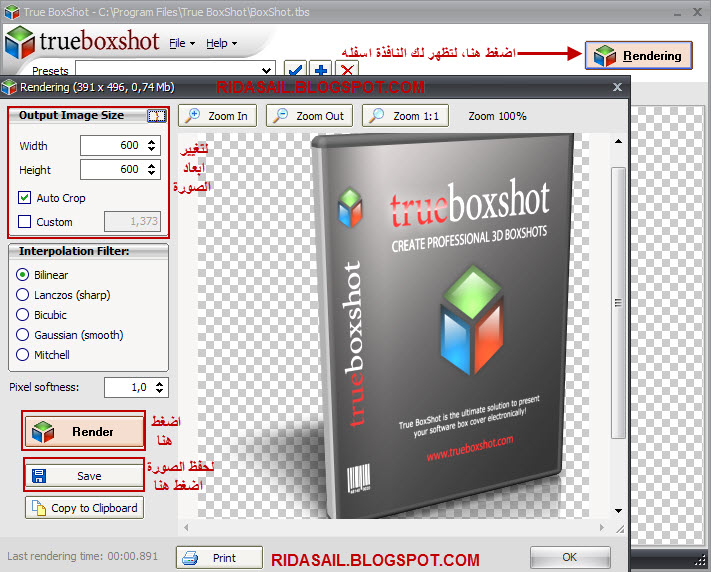This screenshot has width=711, height=572.
Task: Increase Pixel softness with up arrow
Action: click(159, 384)
